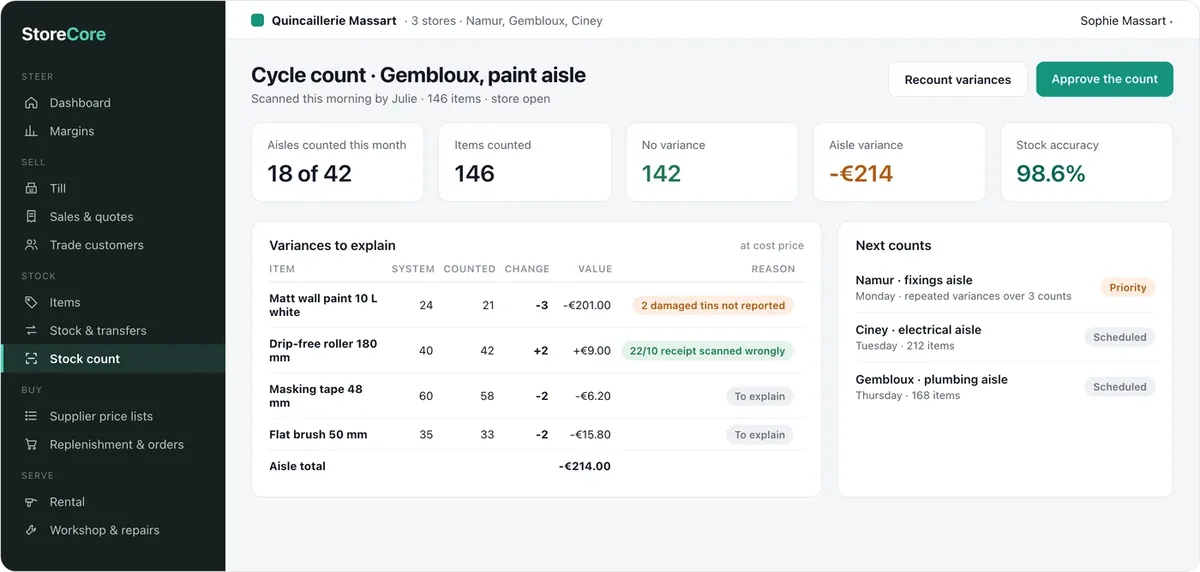Click the Recount variances button
This screenshot has height=572, width=1200.
tap(958, 80)
